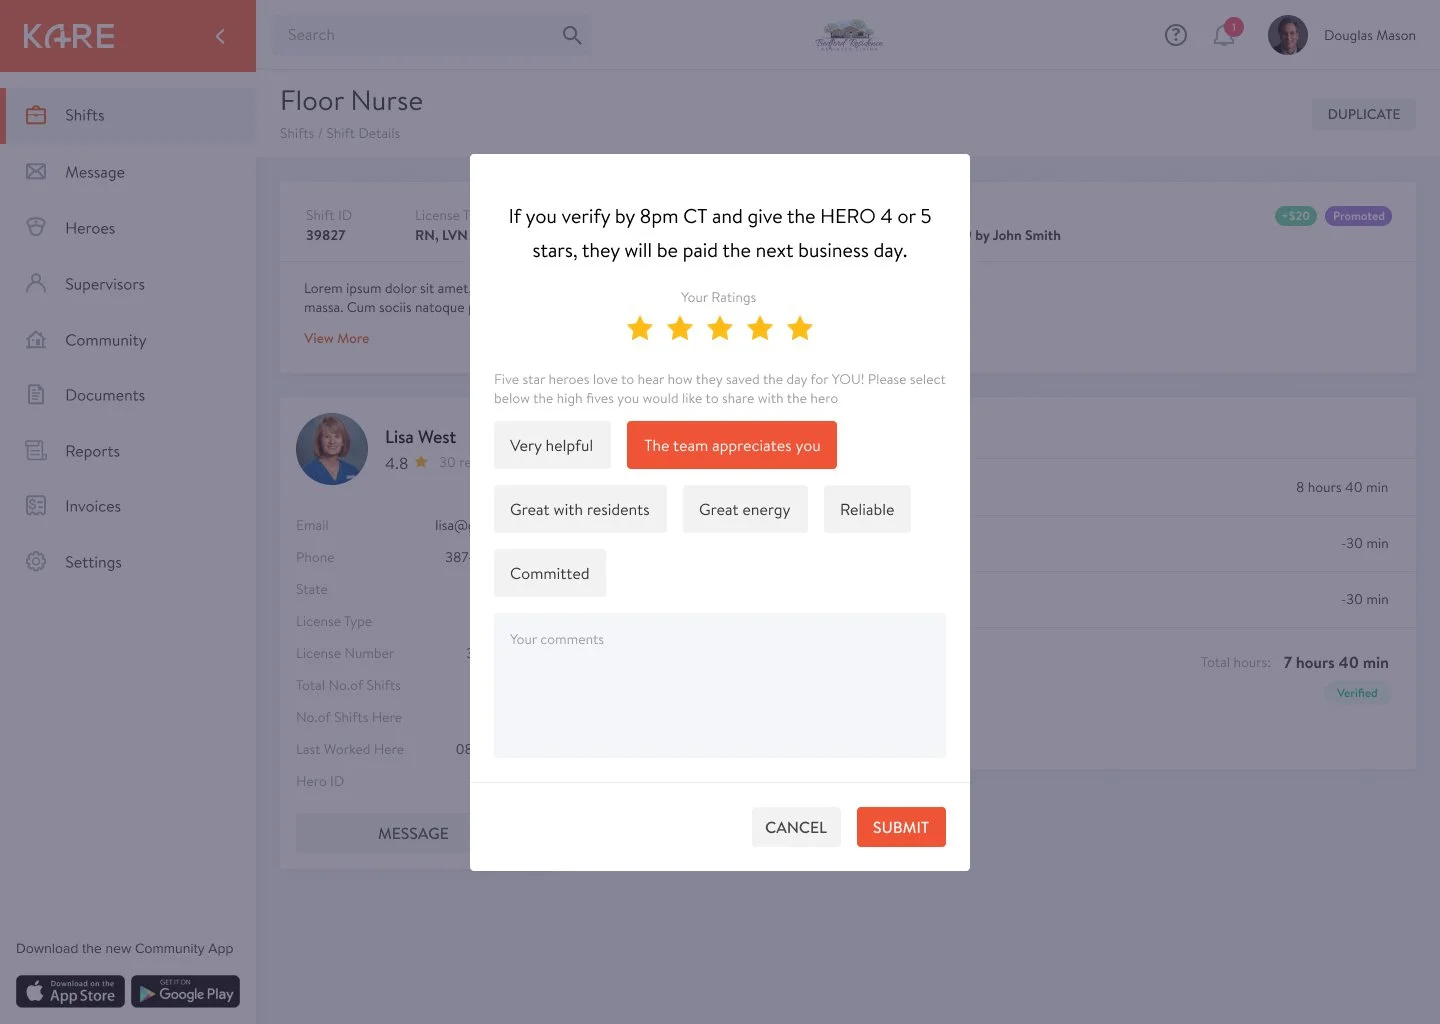Go to Heroes in the sidebar
This screenshot has height=1024, width=1440.
coord(128,228)
